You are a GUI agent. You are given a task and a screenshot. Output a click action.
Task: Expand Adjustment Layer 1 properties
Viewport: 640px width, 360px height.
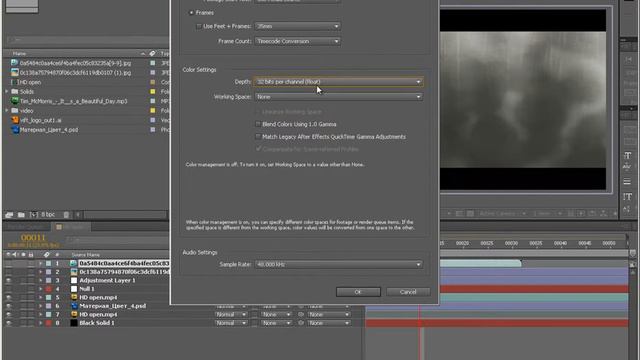tap(40, 280)
